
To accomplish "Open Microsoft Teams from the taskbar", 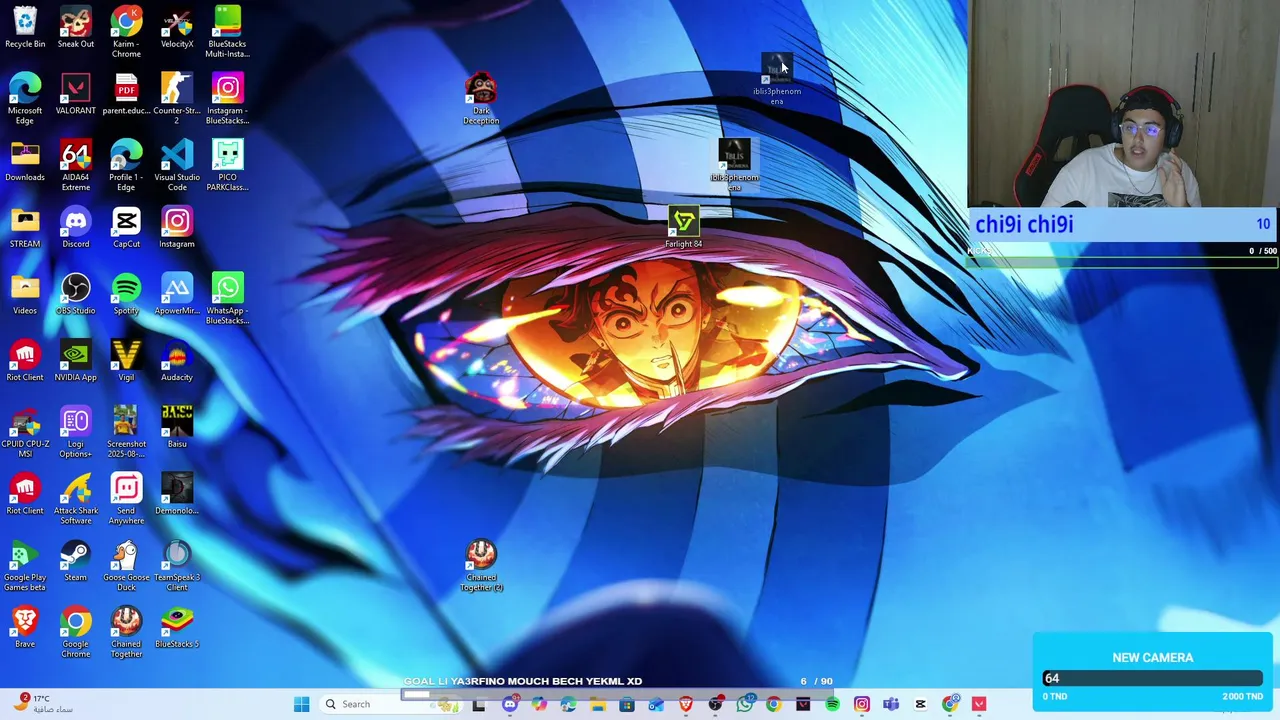I will point(891,704).
